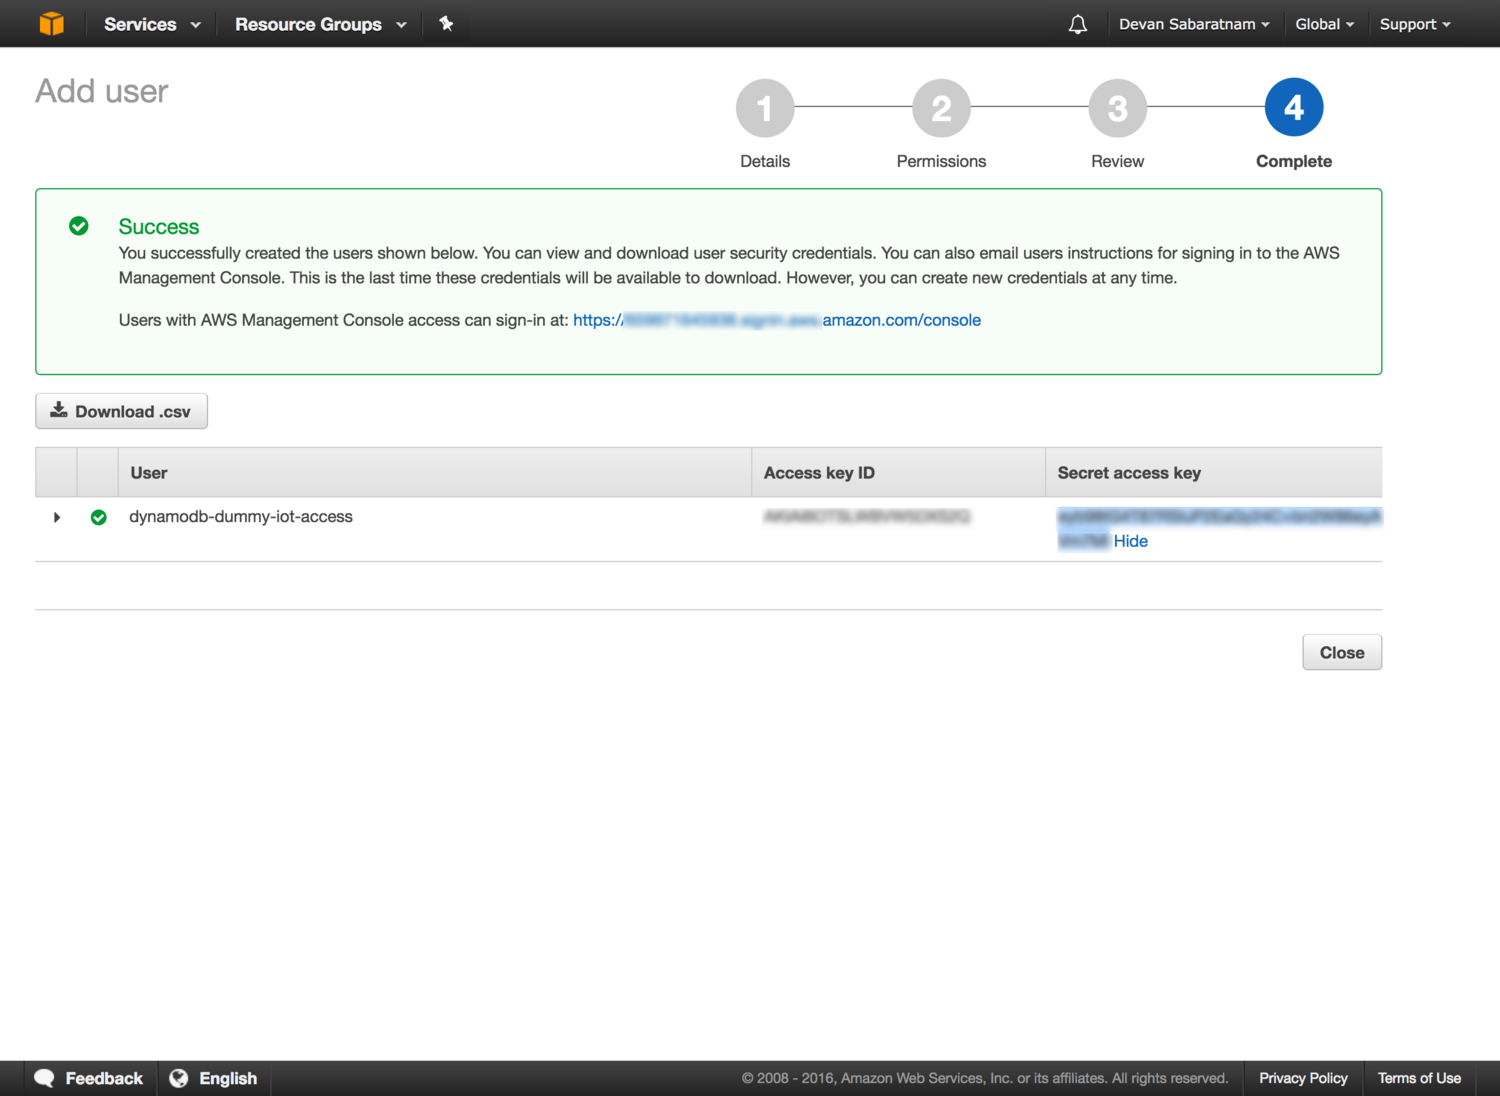Viewport: 1500px width, 1096px height.
Task: Go to step 2 Permissions
Action: [x=941, y=108]
